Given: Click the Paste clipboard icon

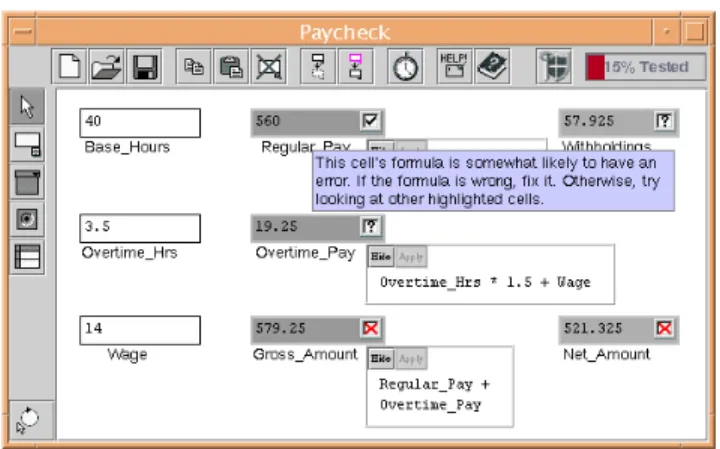Looking at the screenshot, I should 231,67.
